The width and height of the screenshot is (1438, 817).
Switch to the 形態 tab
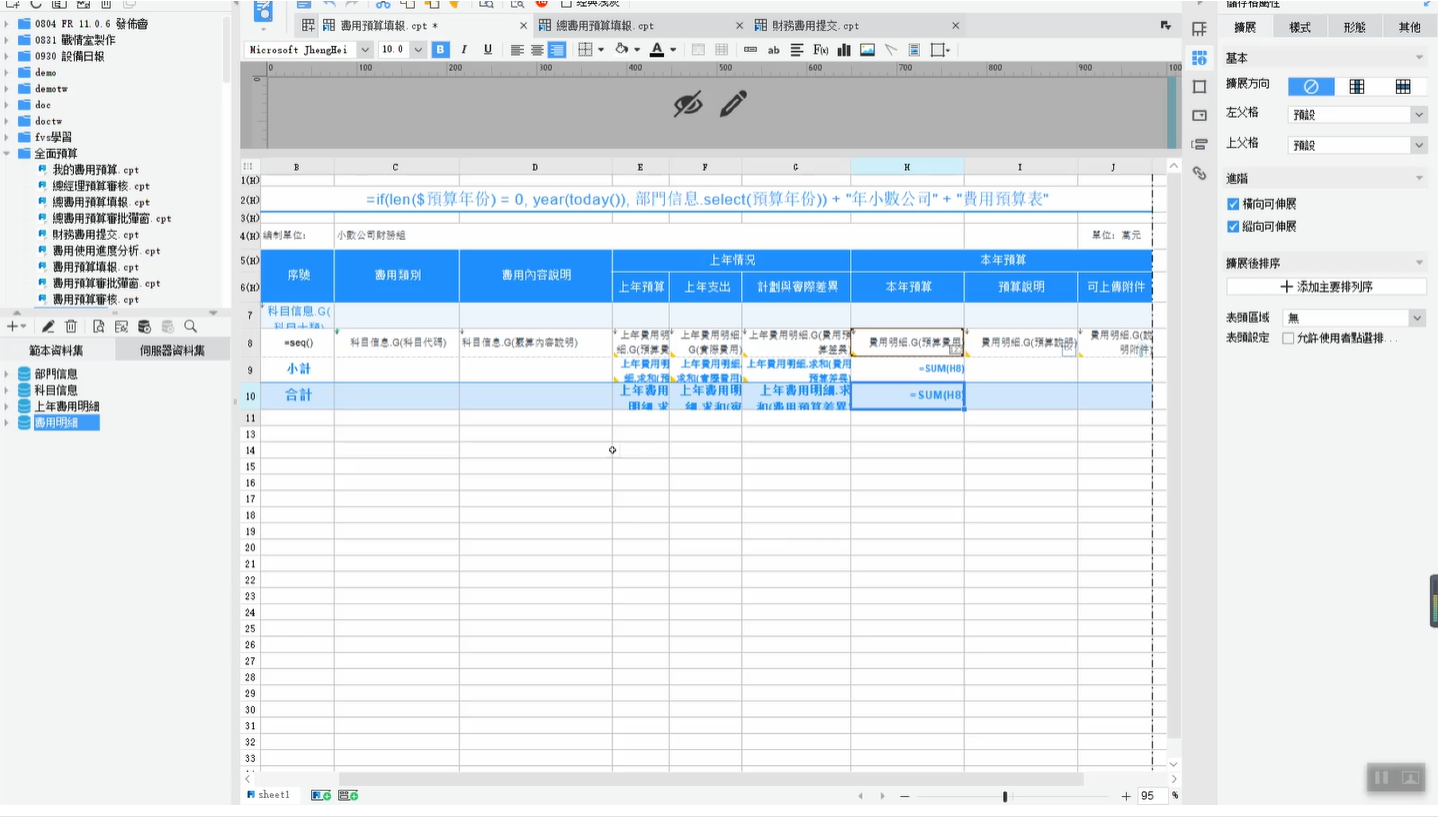pos(1354,28)
